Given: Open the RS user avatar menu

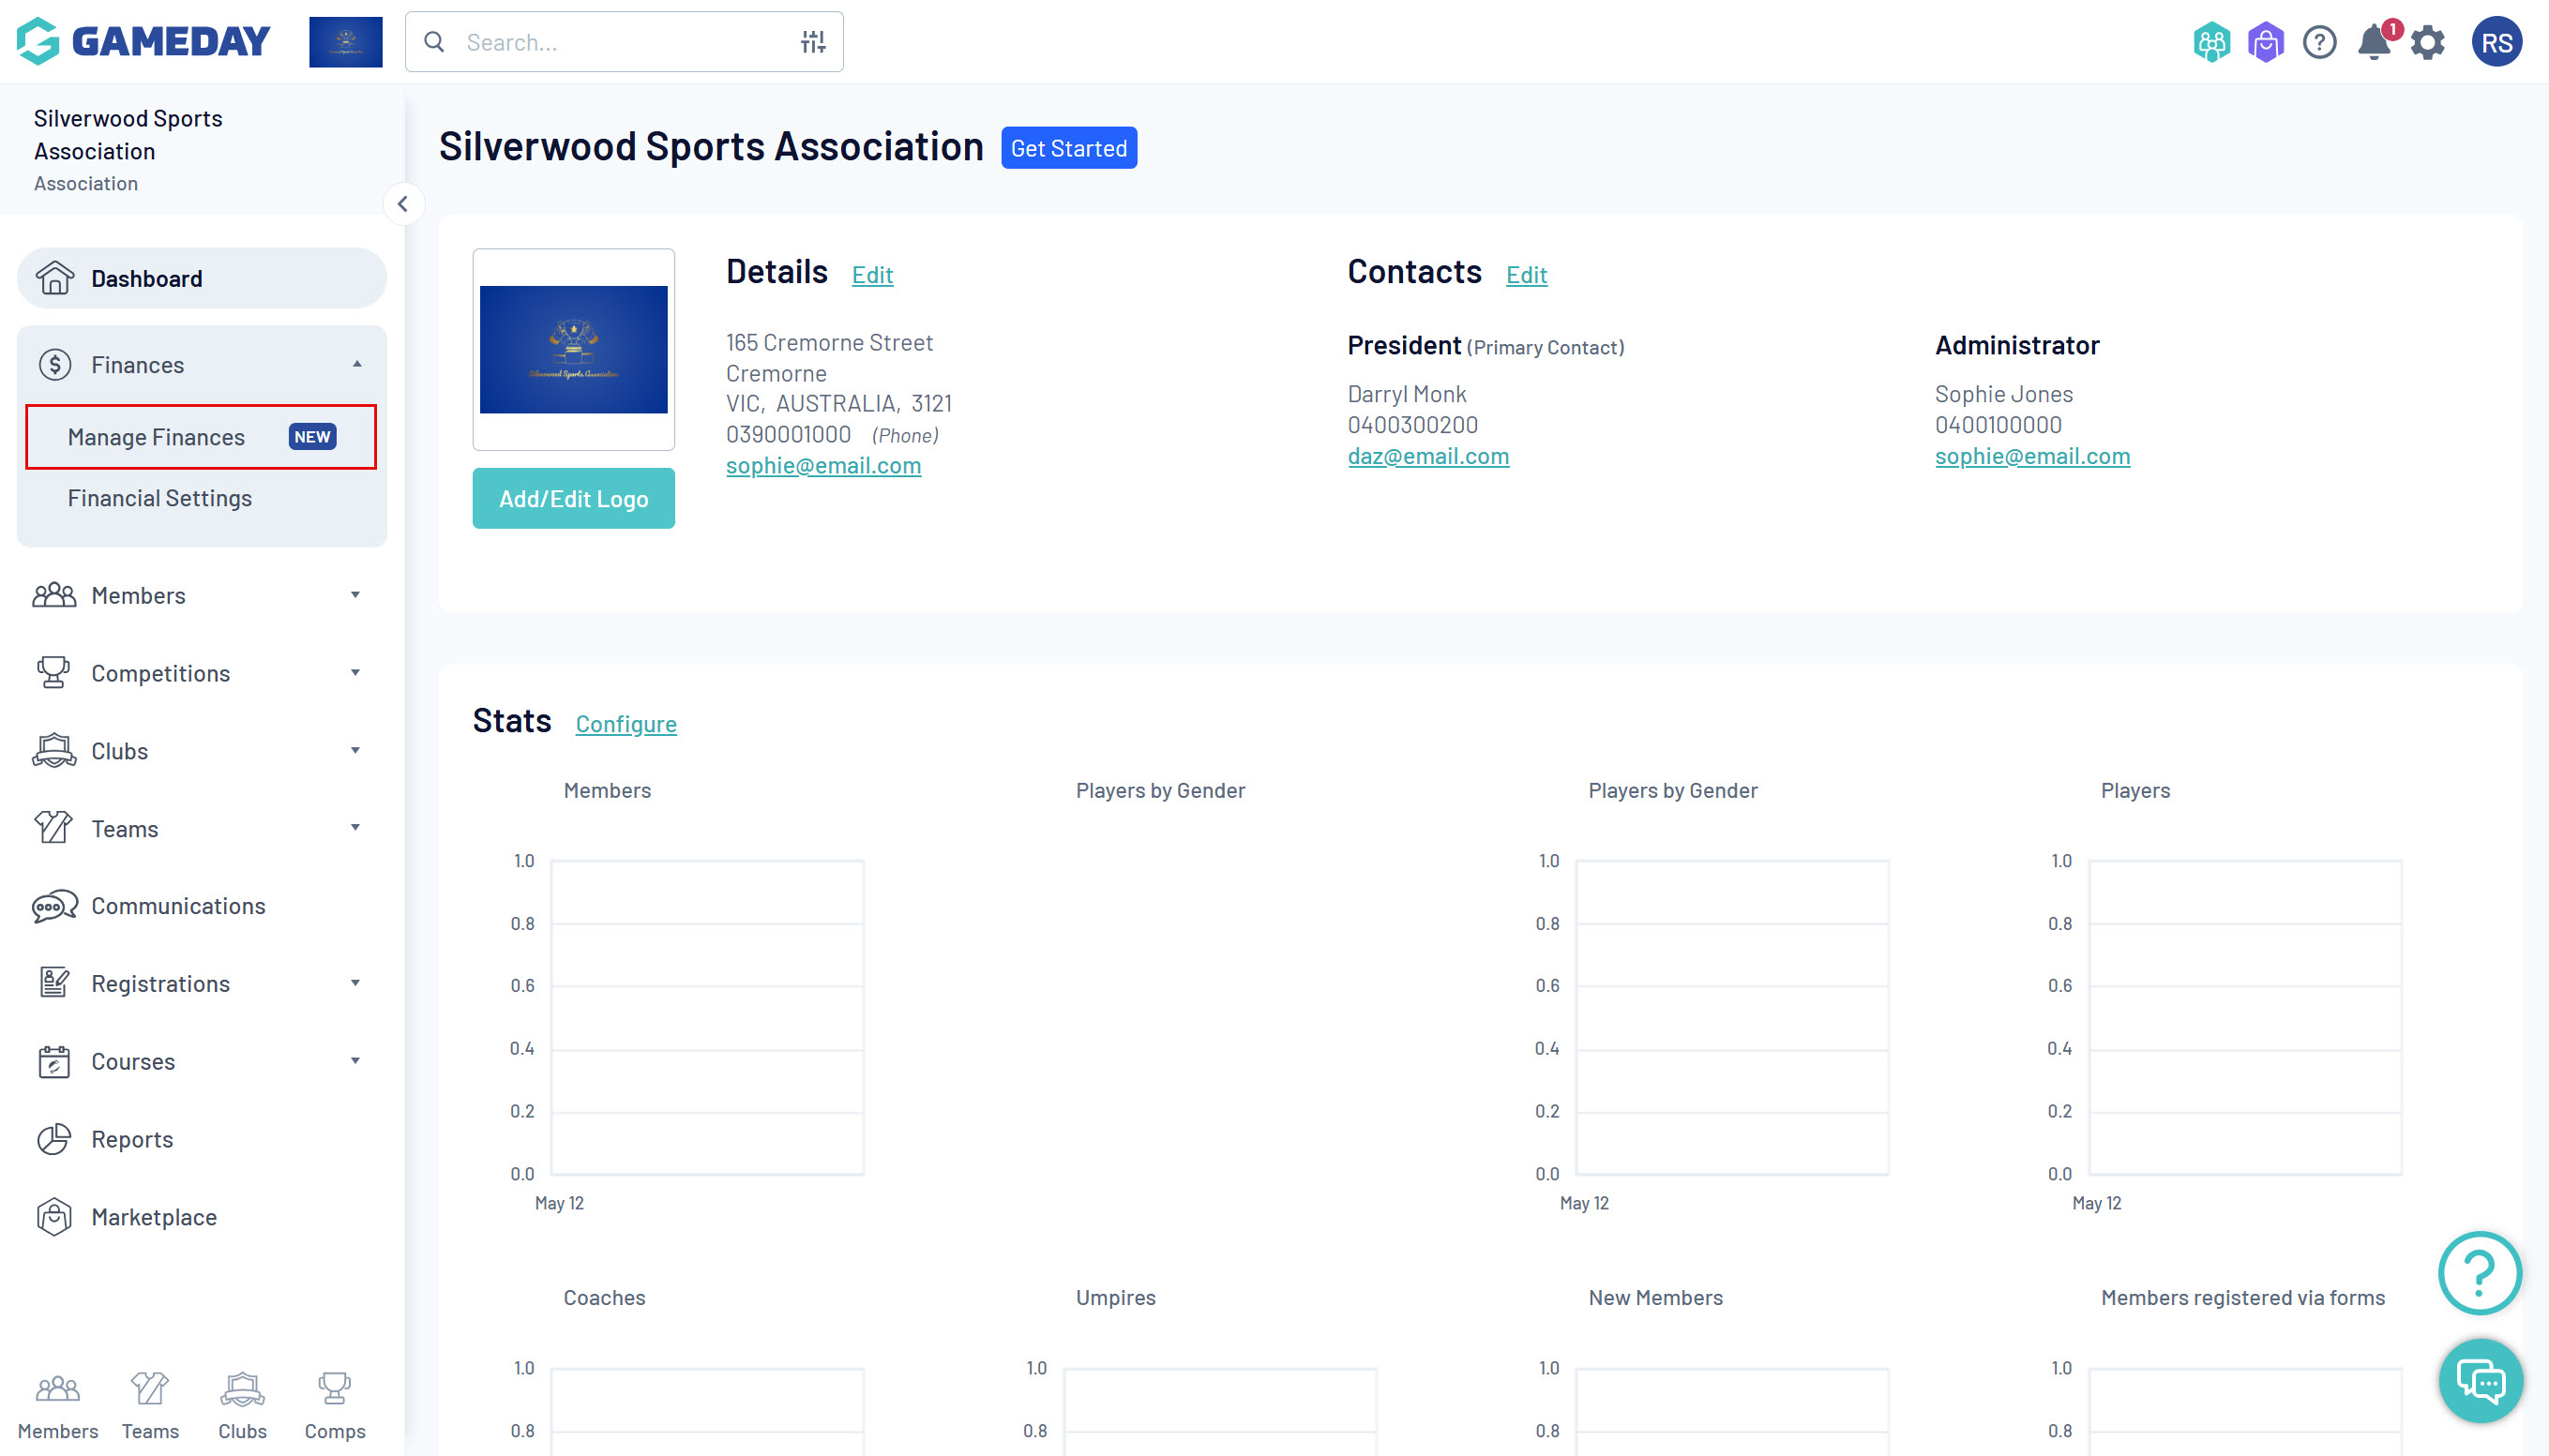Looking at the screenshot, I should [2496, 43].
